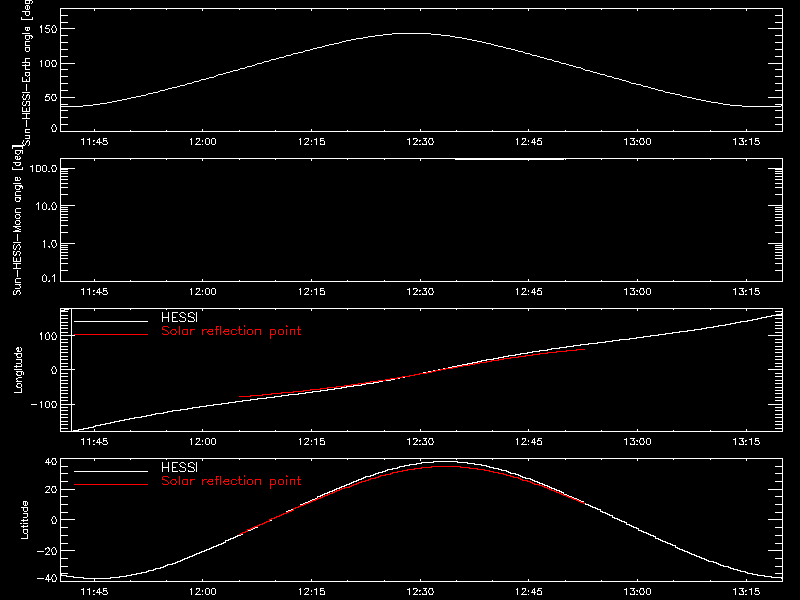Image resolution: width=800 pixels, height=600 pixels.
Task: Select the 100.0 tick on Moon angle plot
Action: (x=43, y=169)
